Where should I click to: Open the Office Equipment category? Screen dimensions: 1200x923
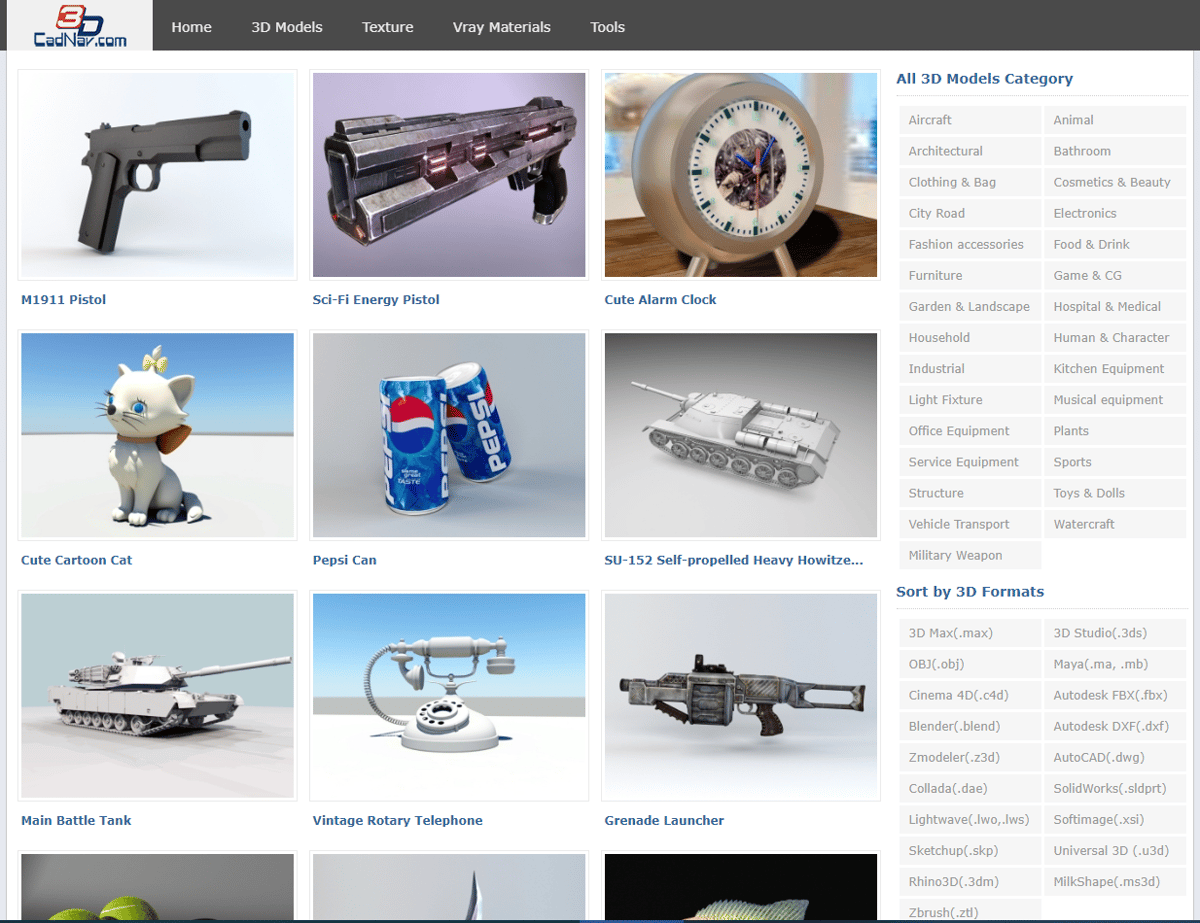pyautogui.click(x=970, y=431)
